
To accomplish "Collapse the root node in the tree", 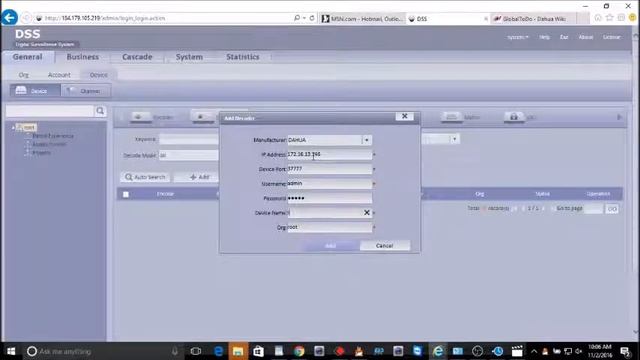I will 13,127.
